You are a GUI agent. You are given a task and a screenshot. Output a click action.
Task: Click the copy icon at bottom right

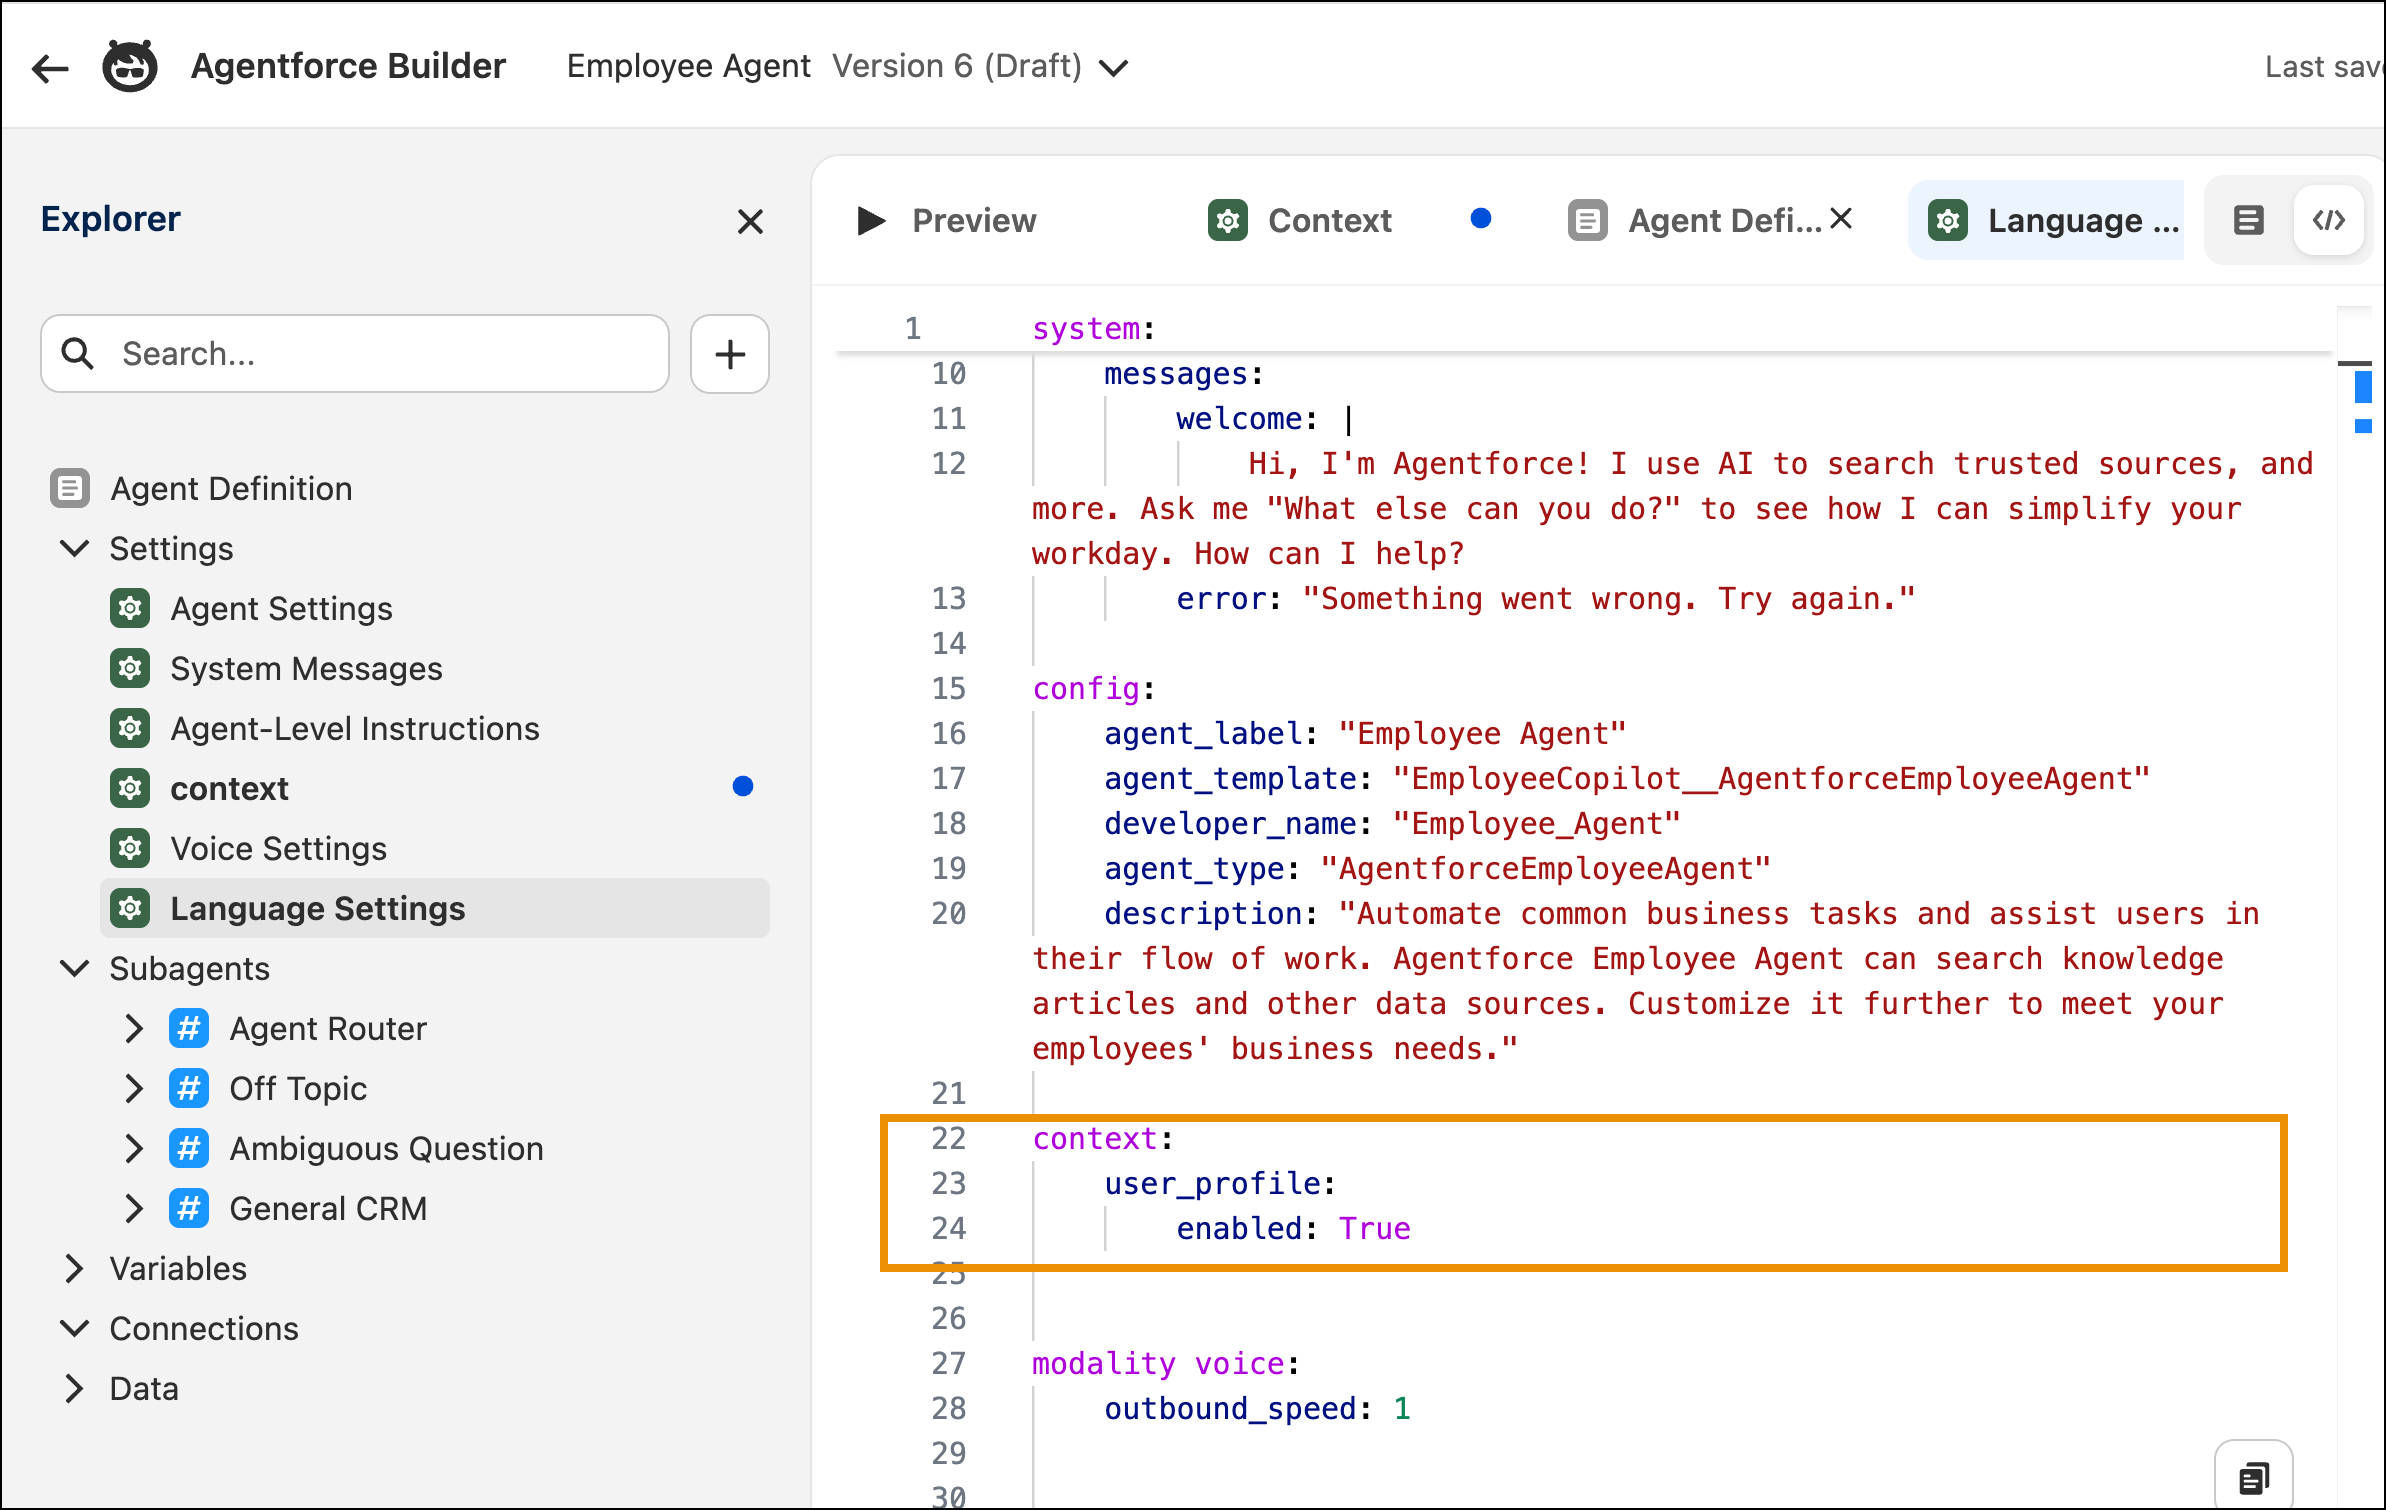coord(2254,1477)
